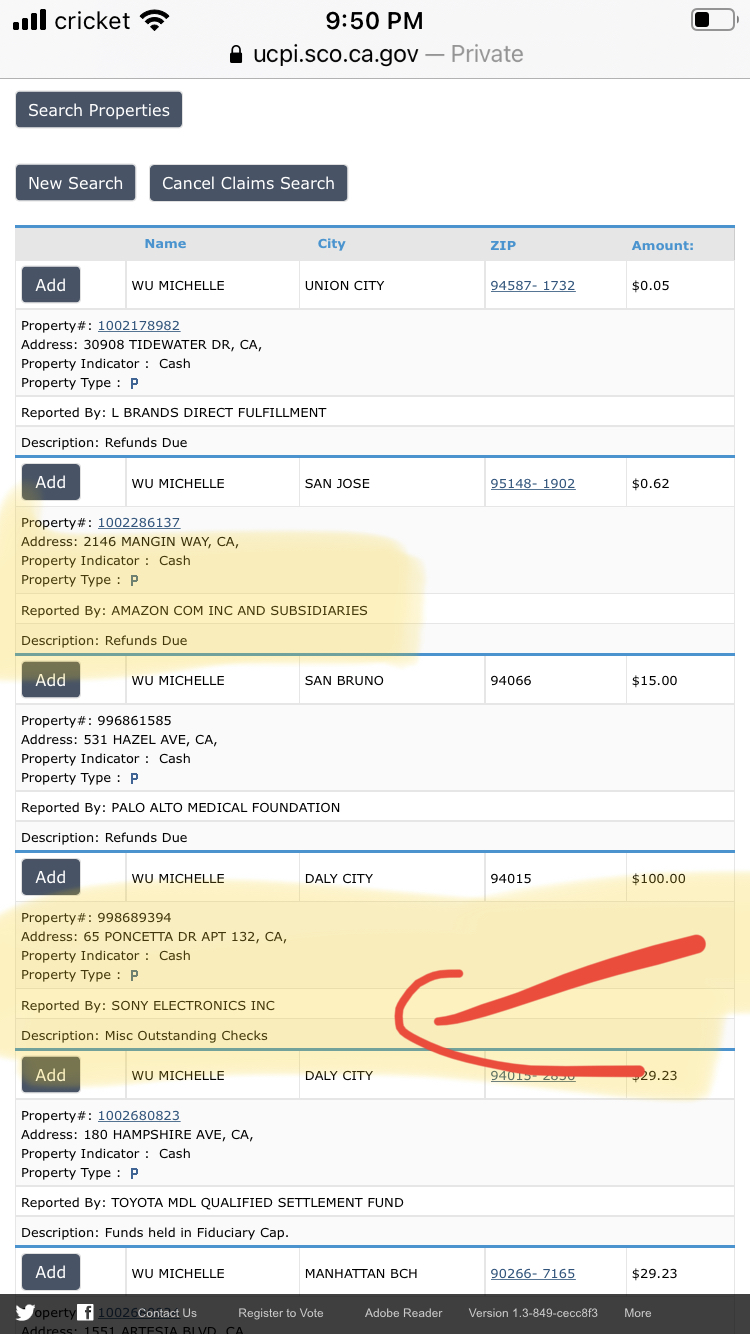Select Address 180 HAMPSHIRE AVE text
The width and height of the screenshot is (750, 1334).
[x=137, y=1134]
